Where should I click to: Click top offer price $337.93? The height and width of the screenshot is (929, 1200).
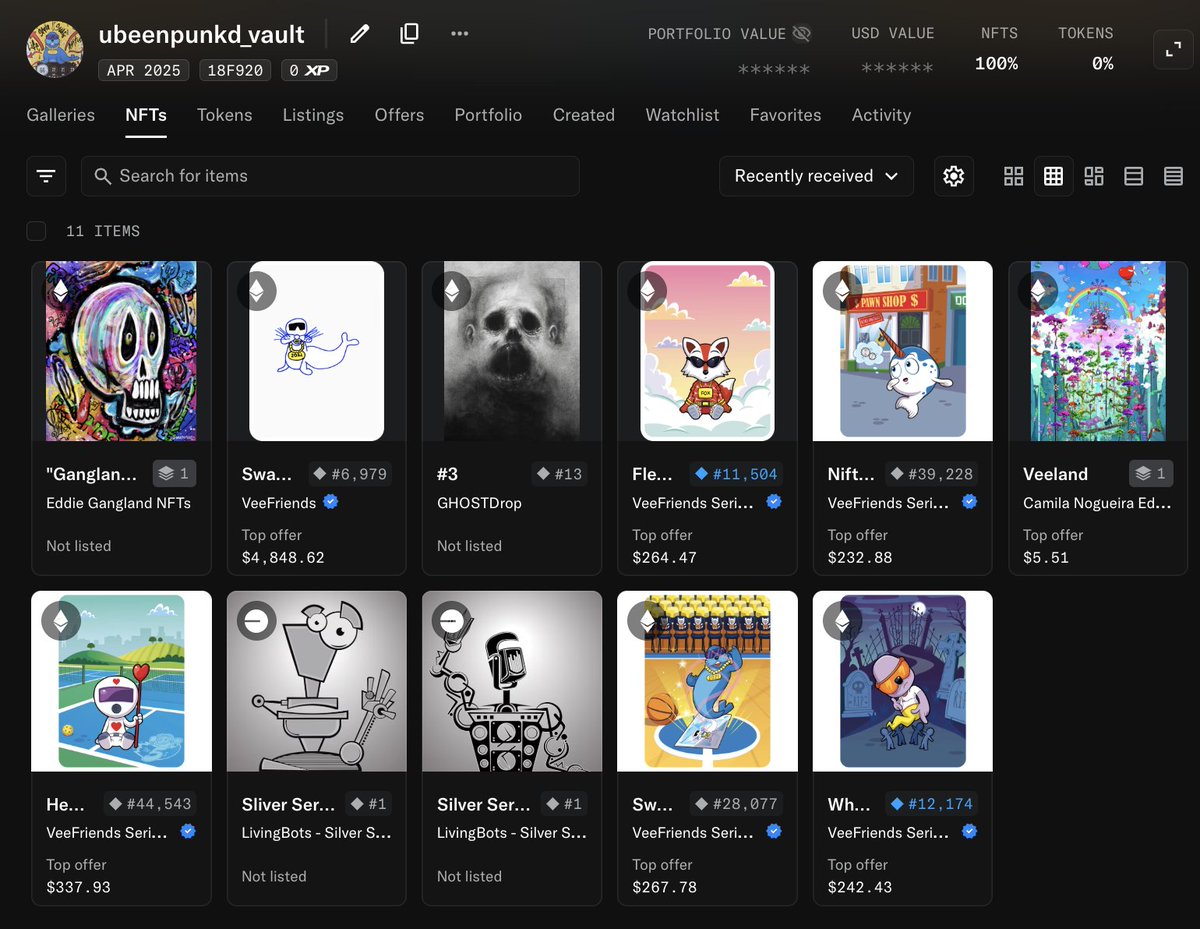pos(79,888)
